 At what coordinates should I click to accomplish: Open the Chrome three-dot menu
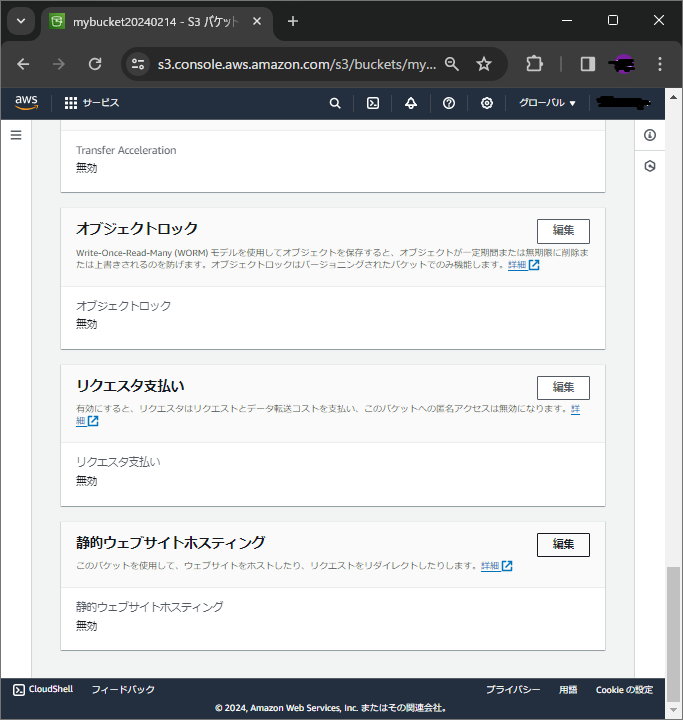(660, 64)
